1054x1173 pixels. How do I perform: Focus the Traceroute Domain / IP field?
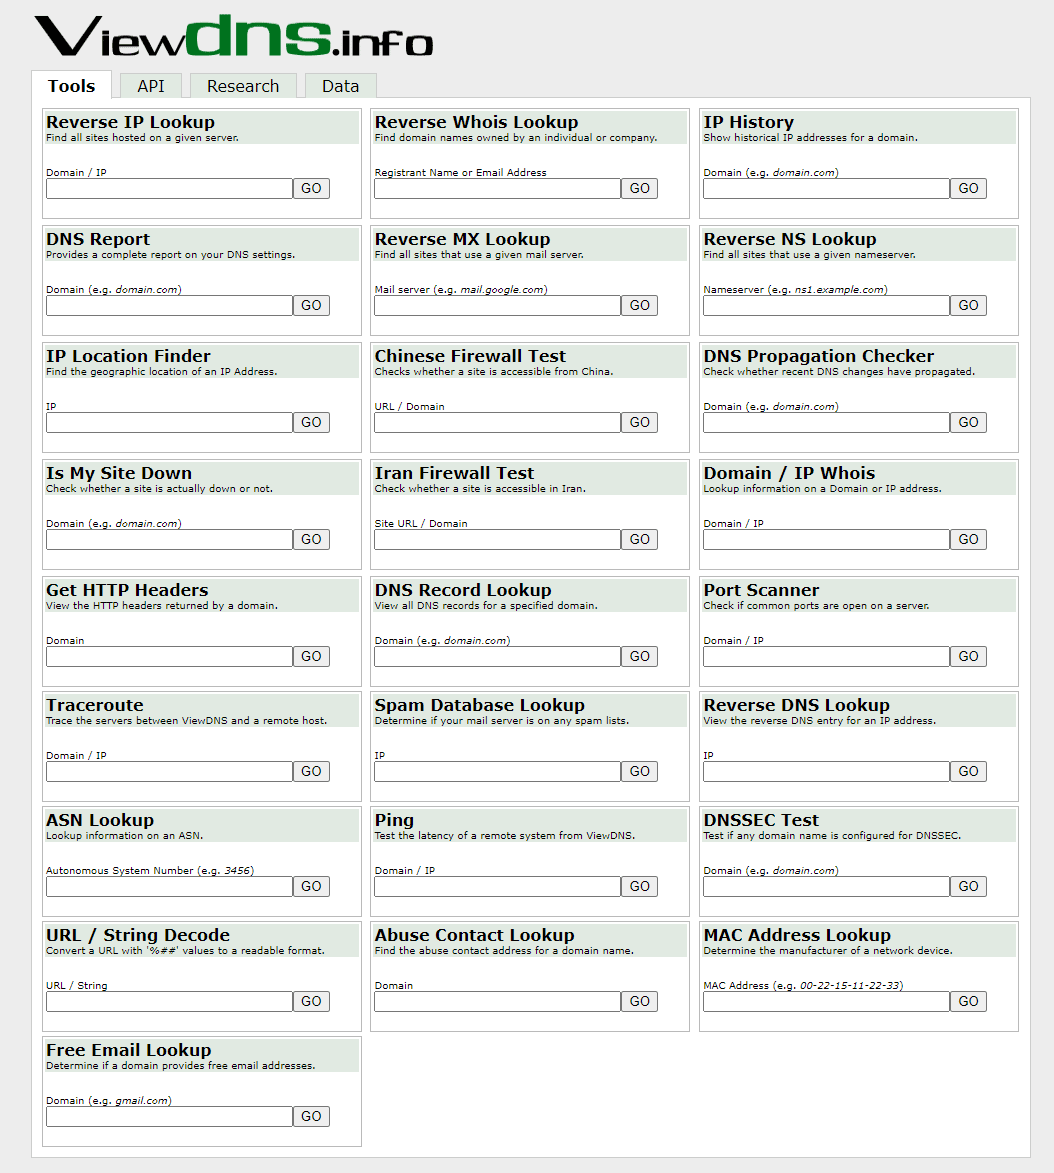coord(169,771)
